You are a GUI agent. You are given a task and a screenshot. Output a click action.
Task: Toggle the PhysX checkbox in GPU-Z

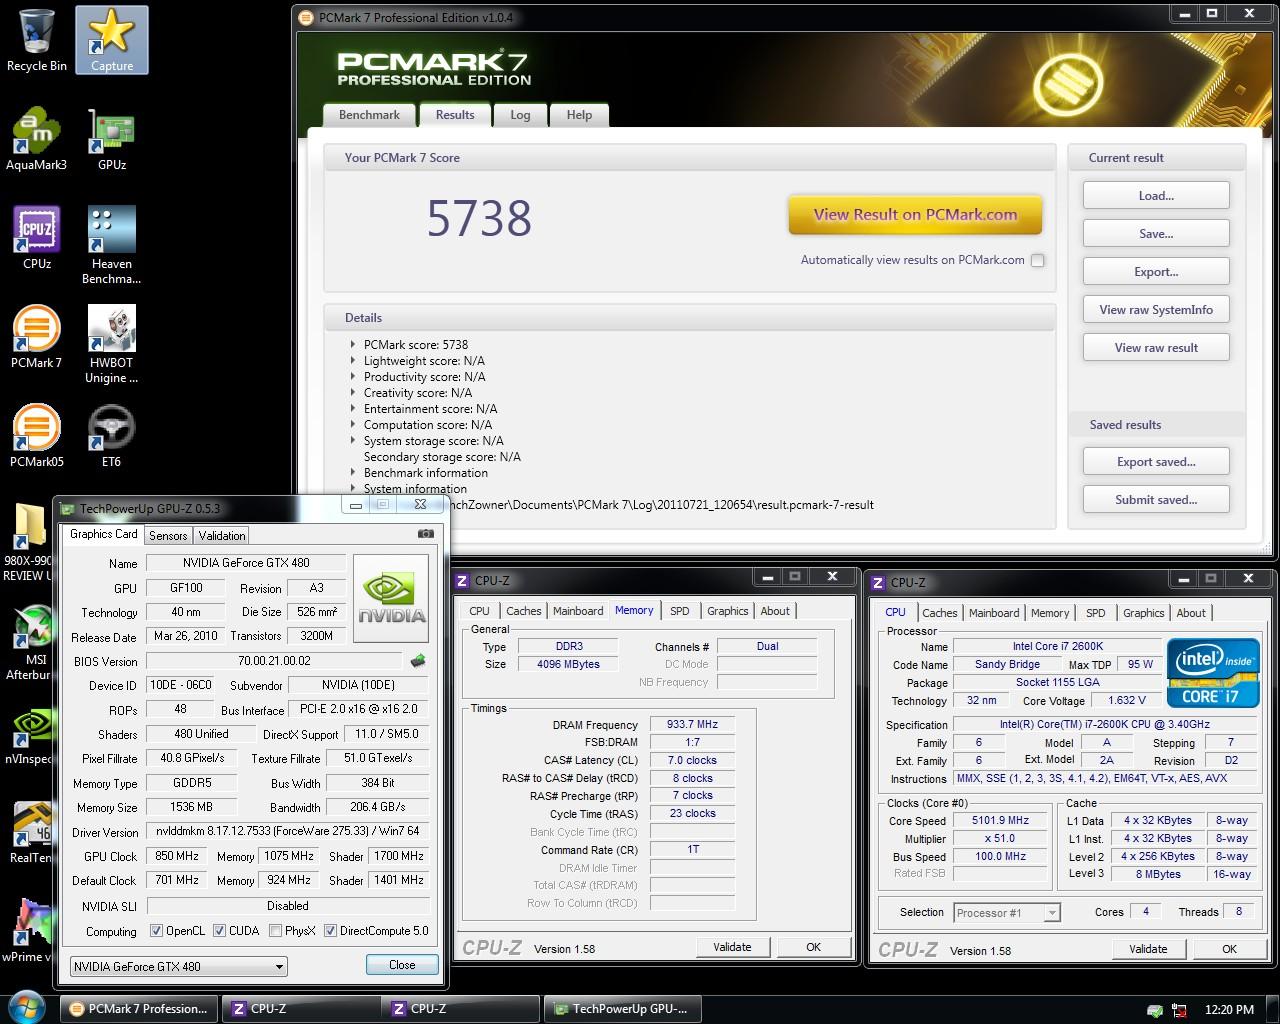tap(275, 931)
